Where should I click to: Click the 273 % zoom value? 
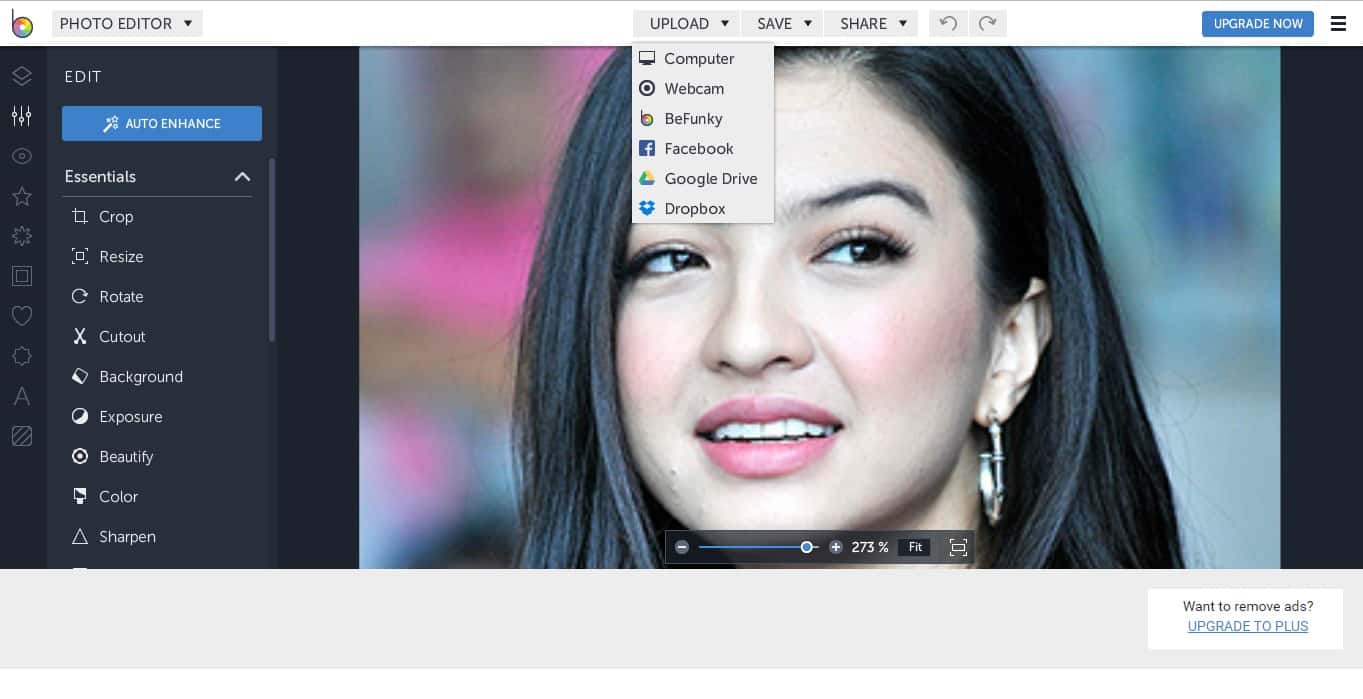pyautogui.click(x=869, y=547)
